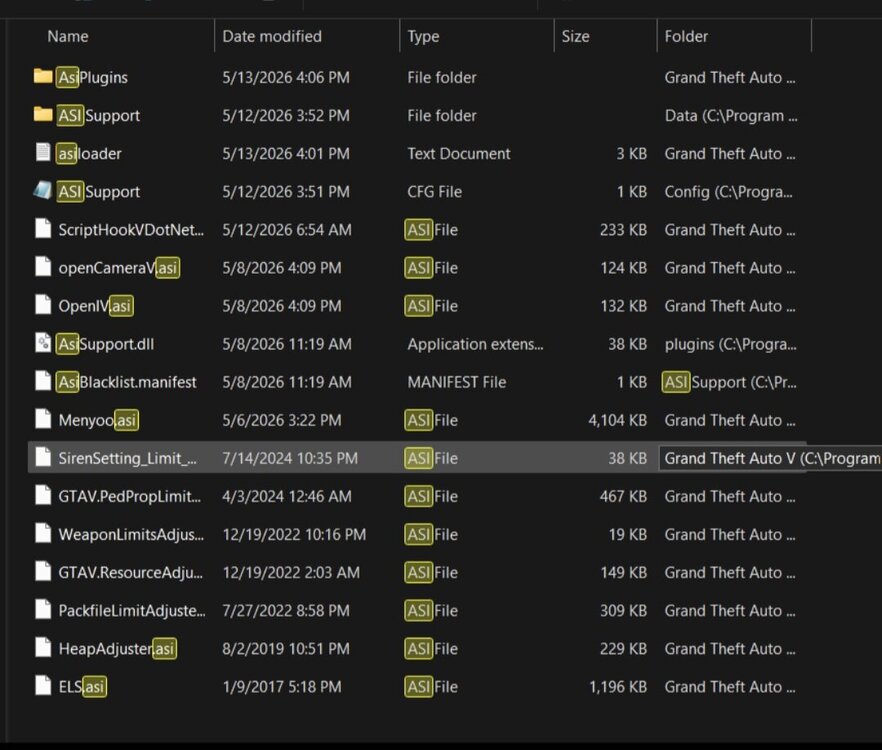Sort by the Date modified column header

[272, 37]
